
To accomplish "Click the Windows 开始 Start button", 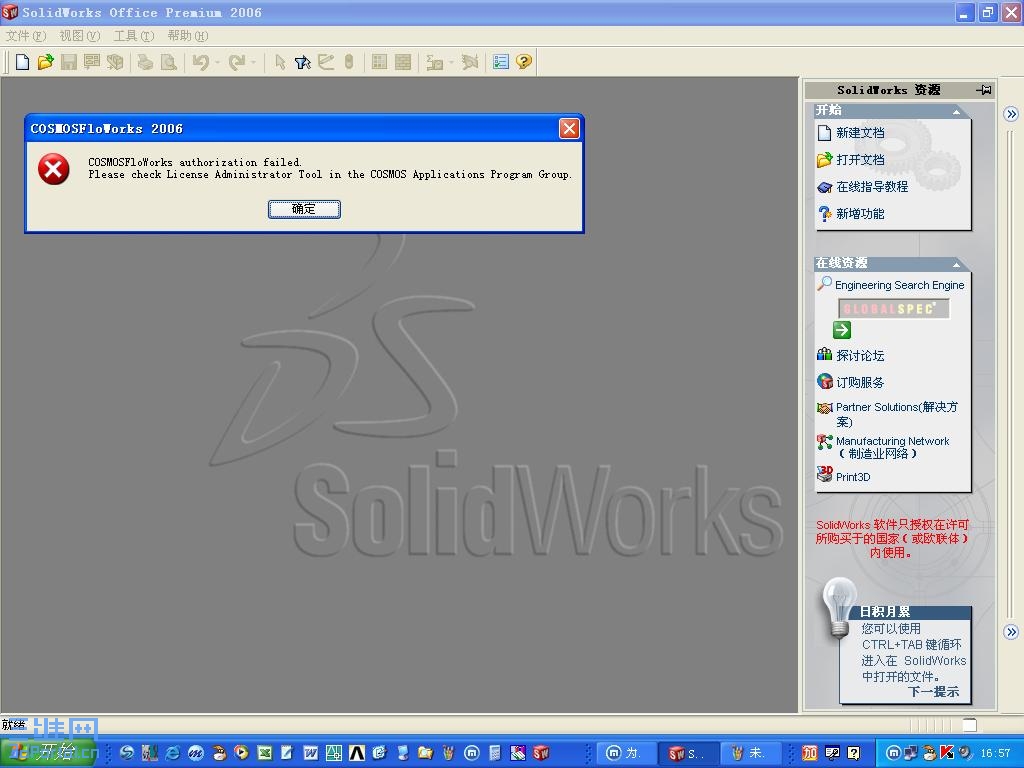I will click(49, 752).
